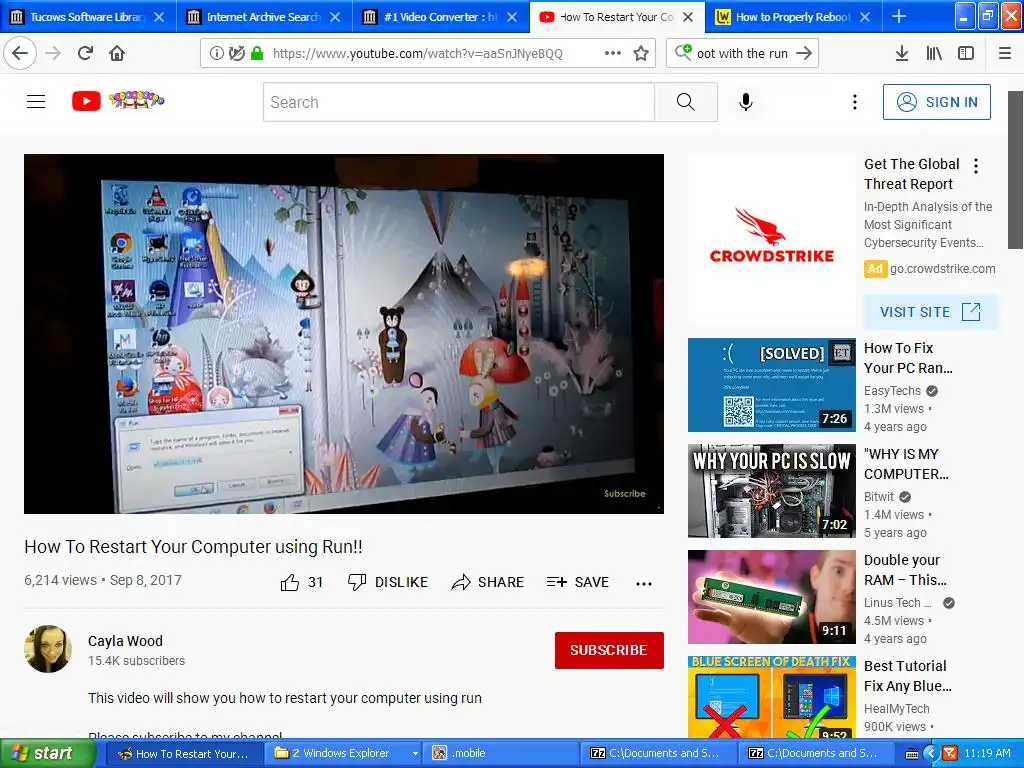Reload the YouTube page
Viewport: 1024px width, 768px height.
(x=85, y=53)
